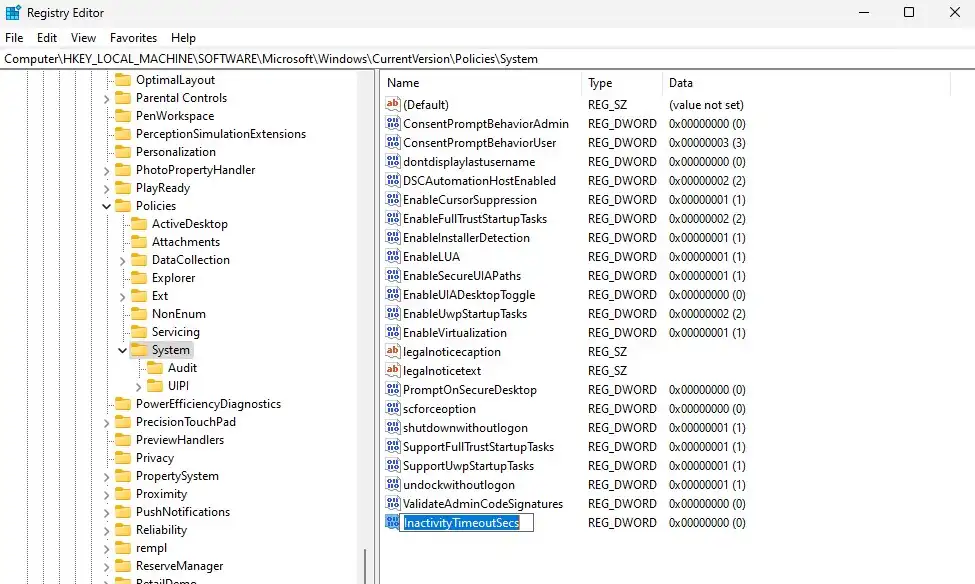
Task: Click the Attachments folder icon
Action: (x=139, y=242)
